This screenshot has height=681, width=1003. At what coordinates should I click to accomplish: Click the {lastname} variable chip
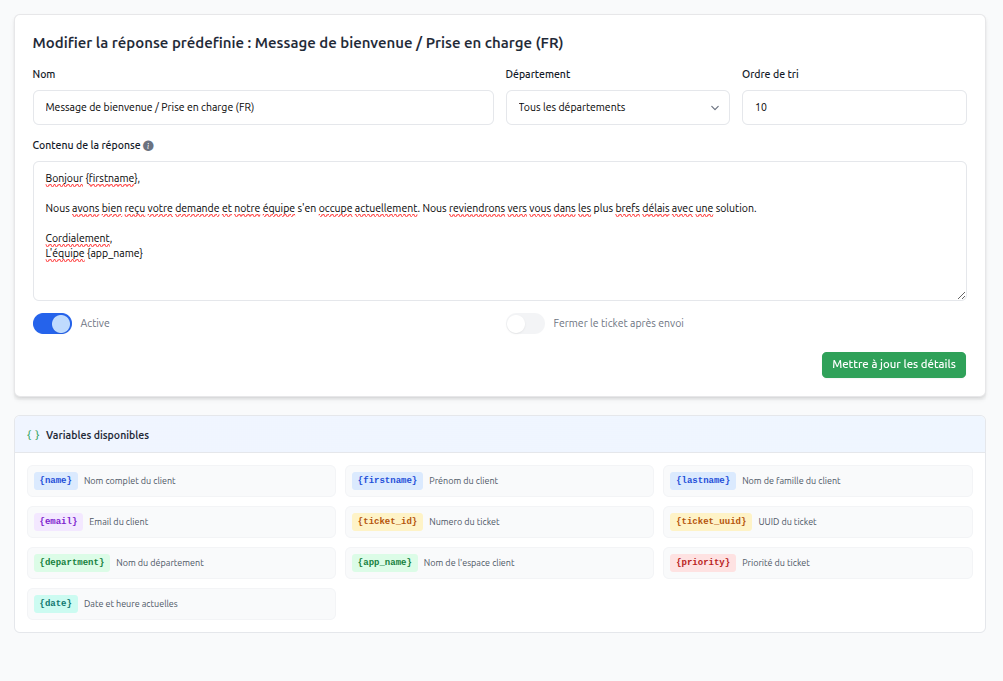(702, 480)
